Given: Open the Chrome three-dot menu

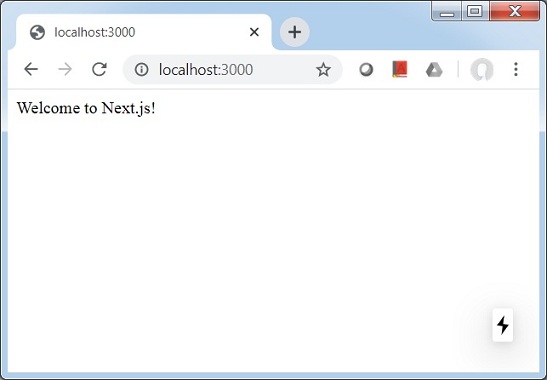Looking at the screenshot, I should pyautogui.click(x=516, y=69).
